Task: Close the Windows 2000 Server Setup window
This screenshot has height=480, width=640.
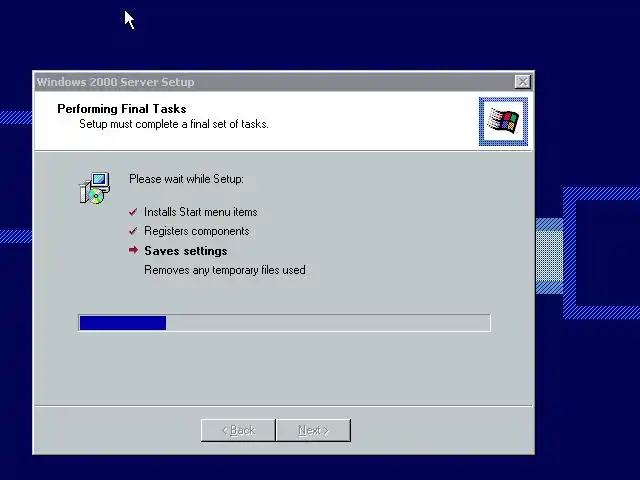Action: tap(523, 82)
